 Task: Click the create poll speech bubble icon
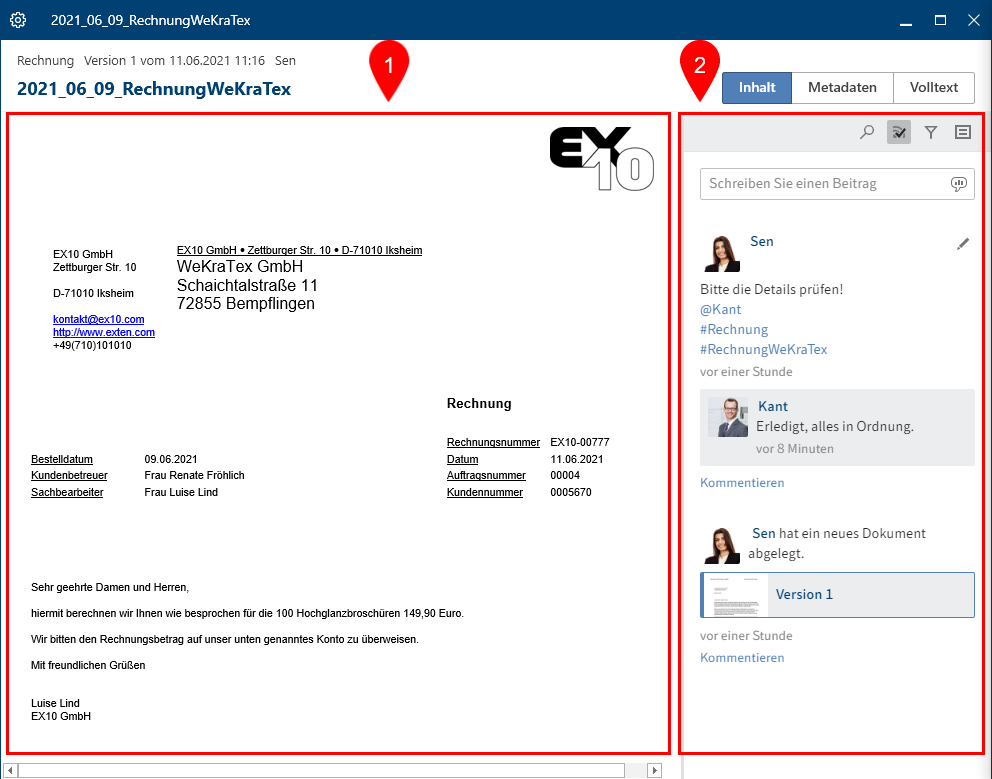coord(958,184)
